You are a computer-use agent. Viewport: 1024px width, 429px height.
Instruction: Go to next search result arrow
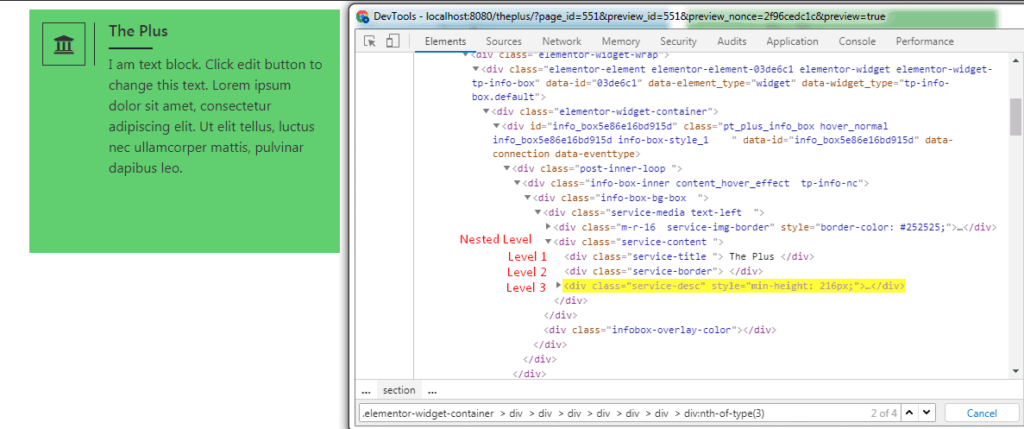coord(925,412)
